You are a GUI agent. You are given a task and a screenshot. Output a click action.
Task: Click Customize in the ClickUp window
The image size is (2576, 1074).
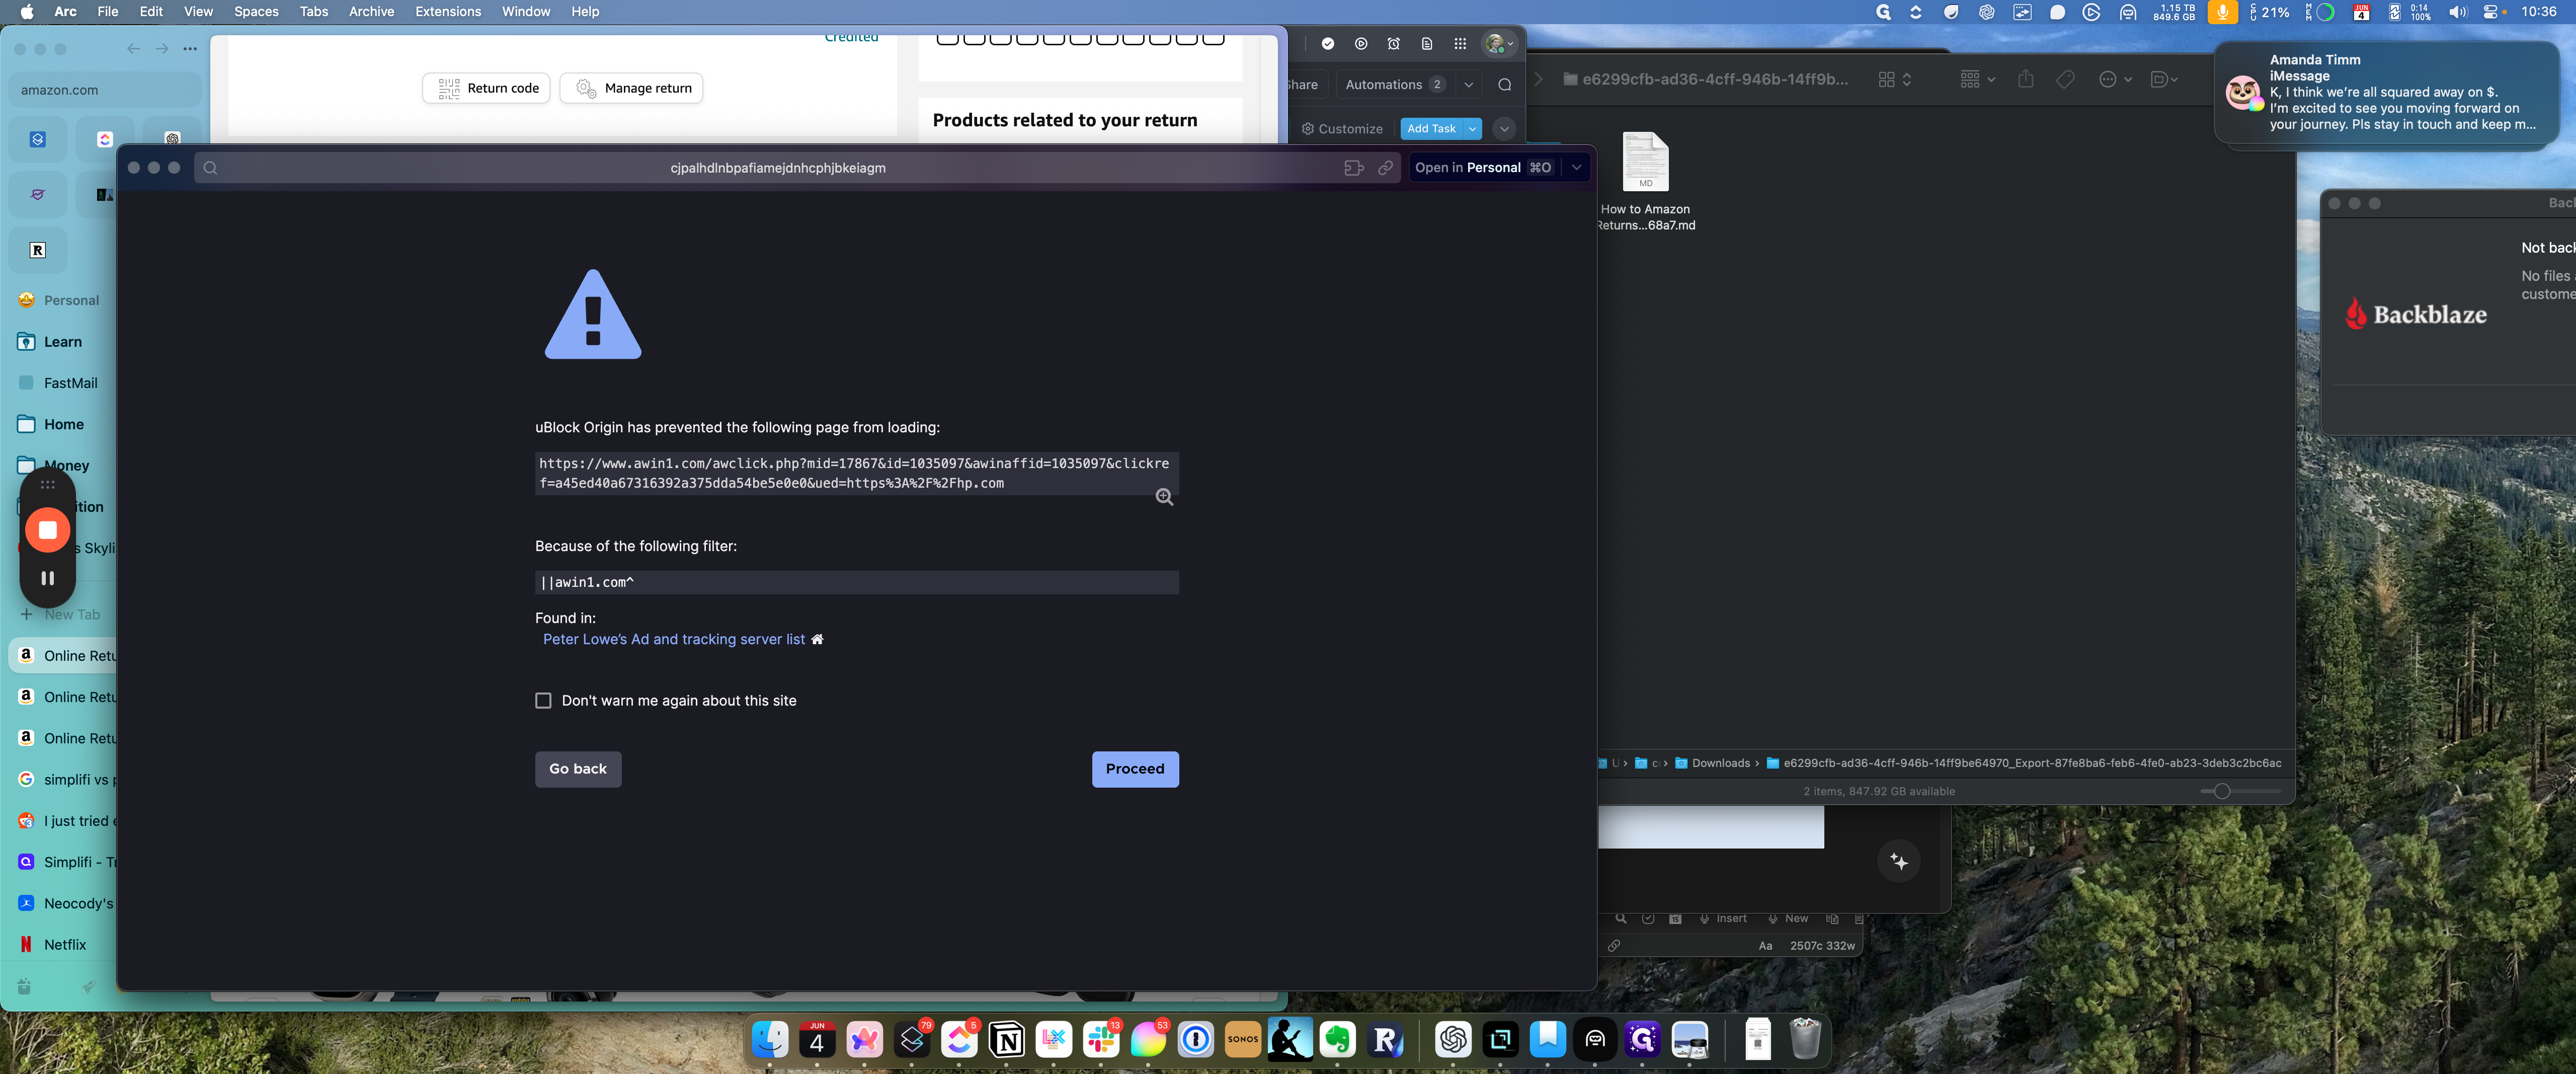pyautogui.click(x=1342, y=129)
